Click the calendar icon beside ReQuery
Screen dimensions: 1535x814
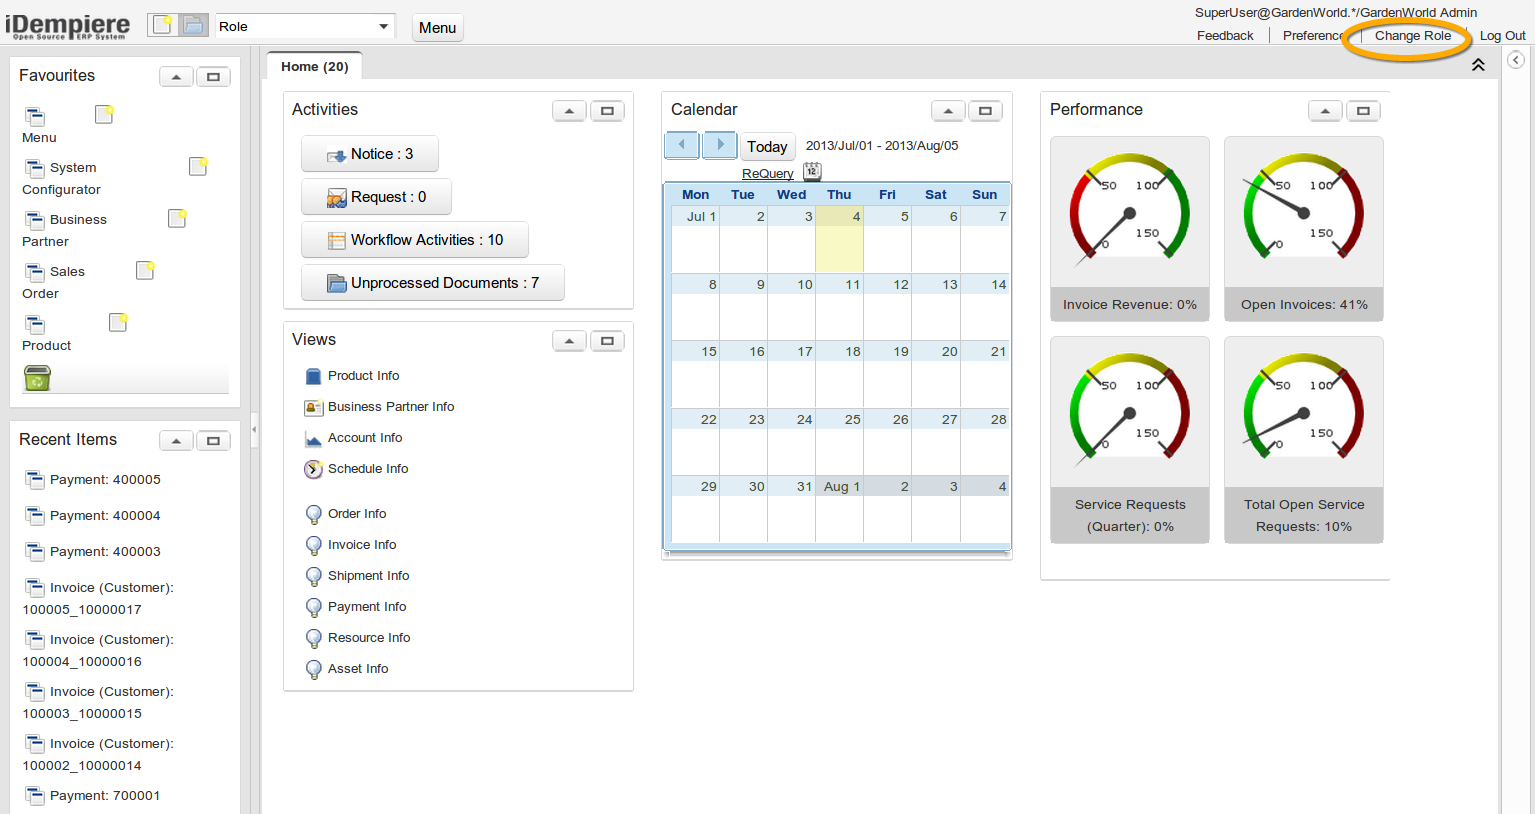812,171
